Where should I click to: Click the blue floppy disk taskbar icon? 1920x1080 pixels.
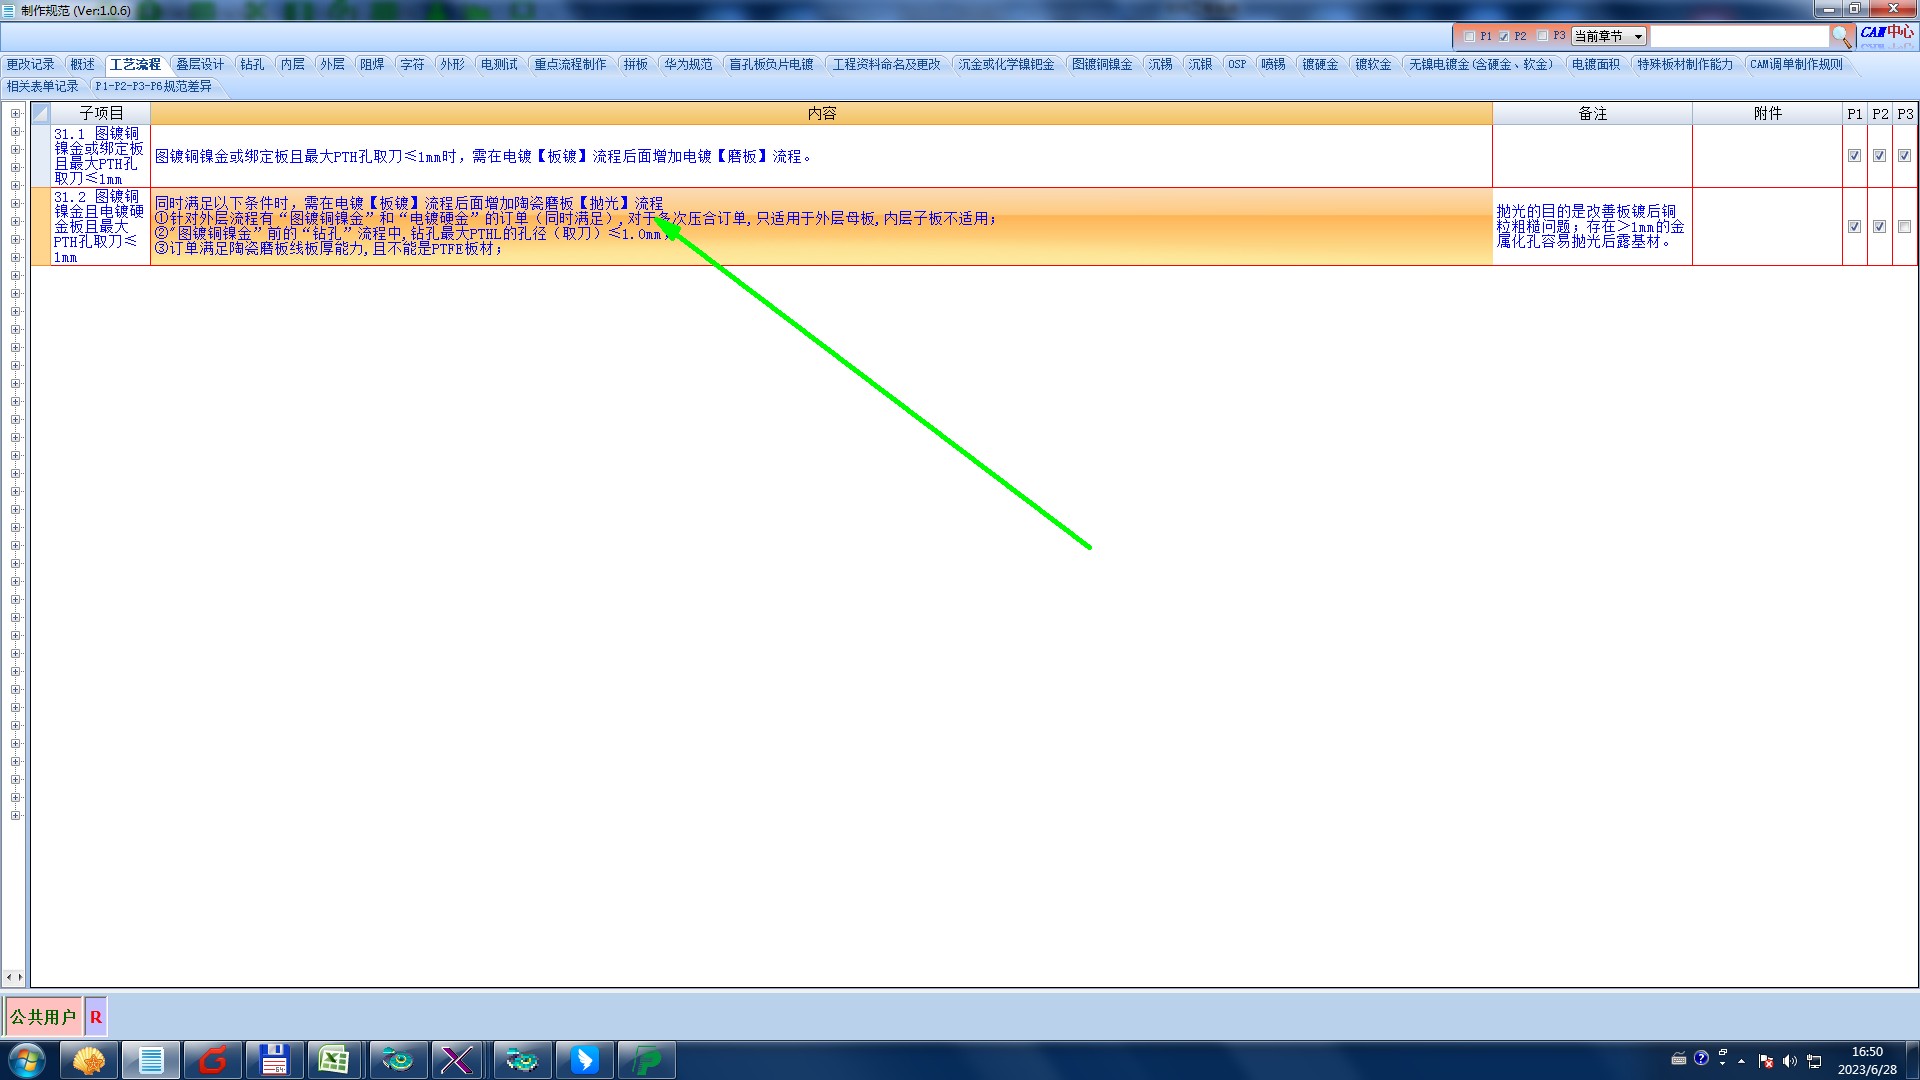pyautogui.click(x=273, y=1060)
